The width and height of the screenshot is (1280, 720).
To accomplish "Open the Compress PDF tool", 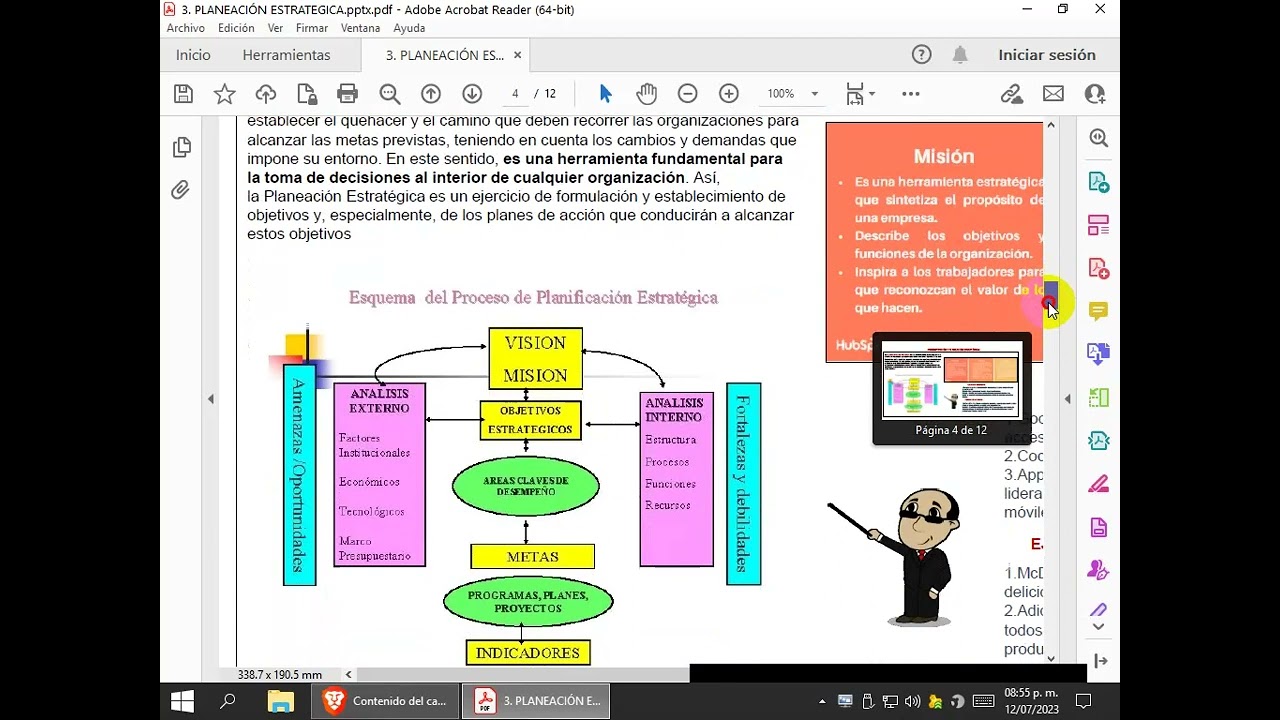I will click(x=1099, y=440).
